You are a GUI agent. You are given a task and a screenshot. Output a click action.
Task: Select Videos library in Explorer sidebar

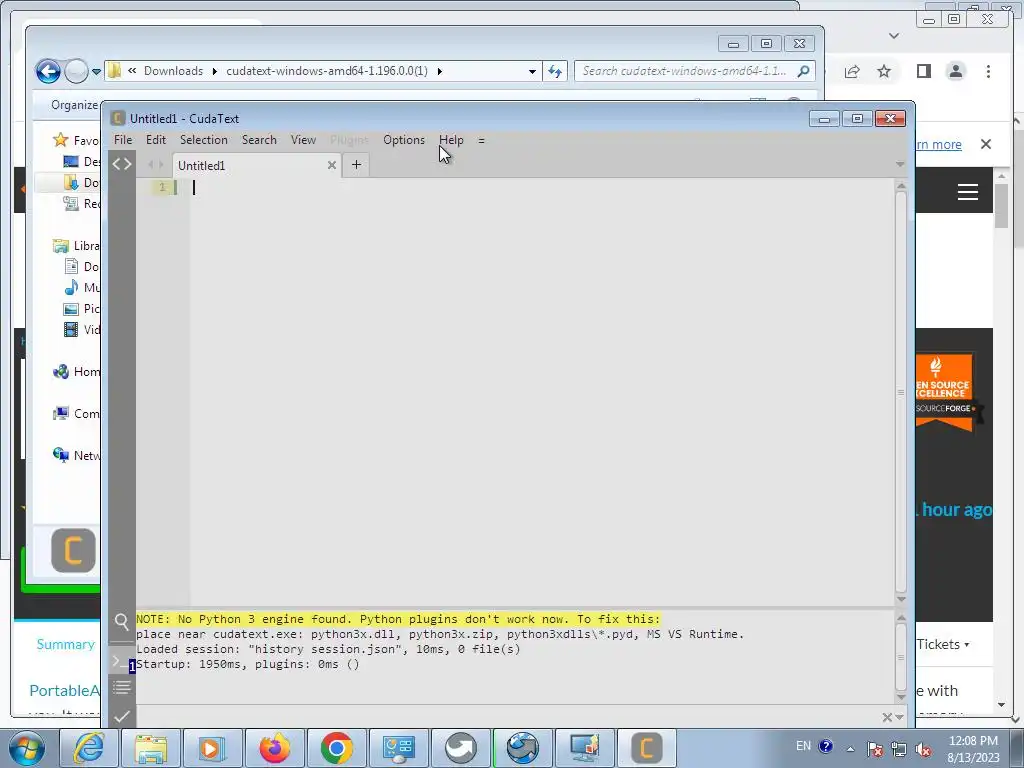[82, 329]
